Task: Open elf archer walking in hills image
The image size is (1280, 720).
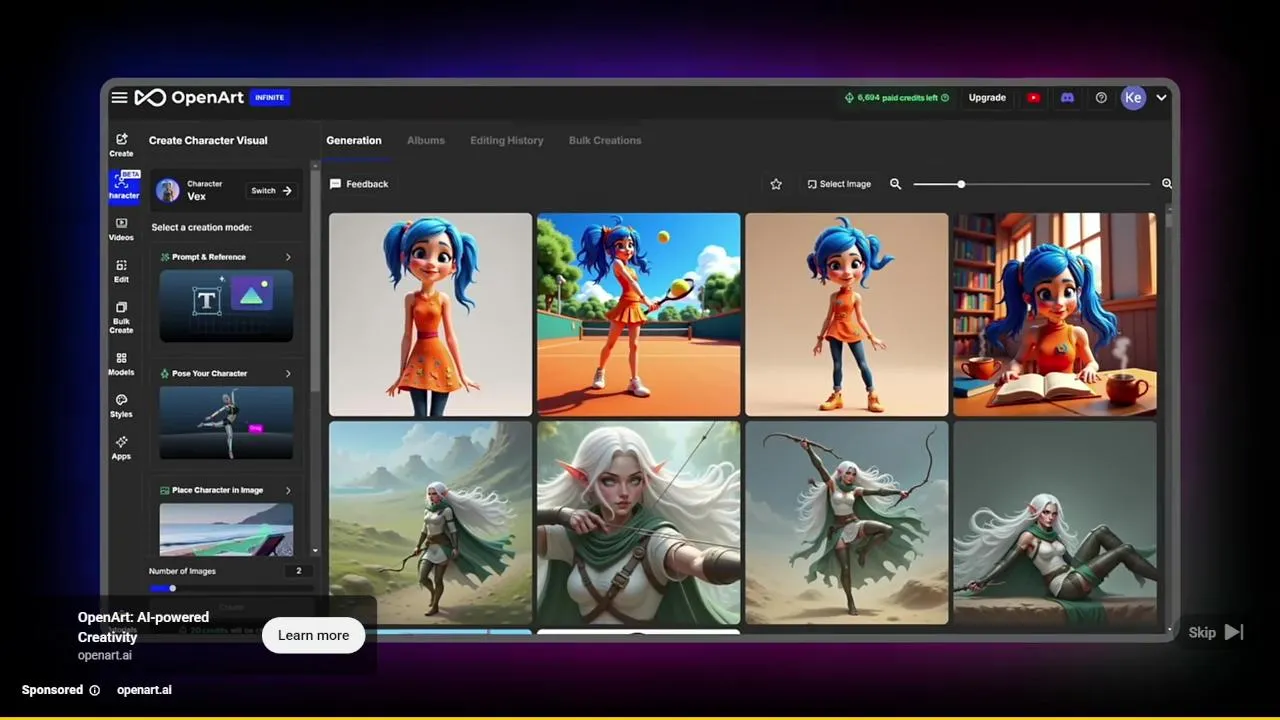Action: point(430,523)
